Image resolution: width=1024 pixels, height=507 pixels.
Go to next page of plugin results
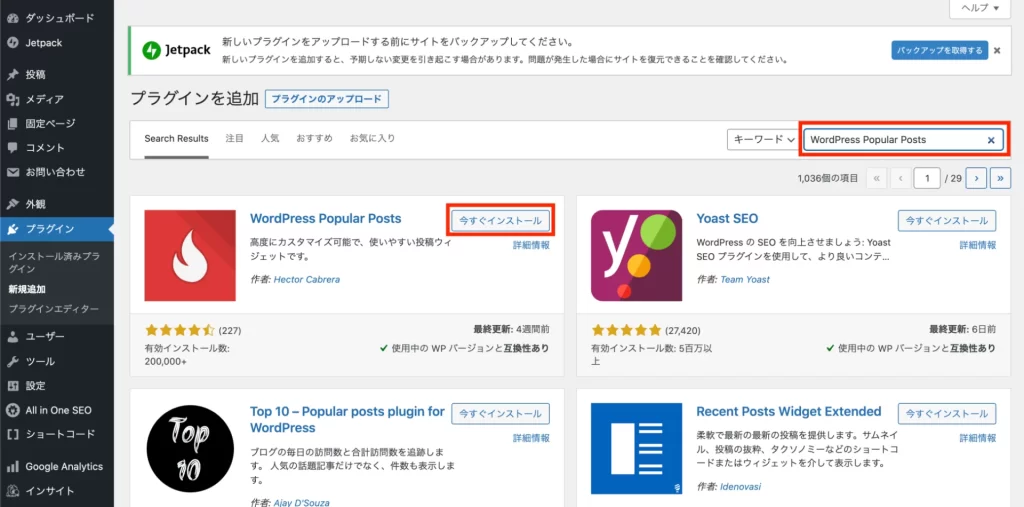click(x=976, y=178)
